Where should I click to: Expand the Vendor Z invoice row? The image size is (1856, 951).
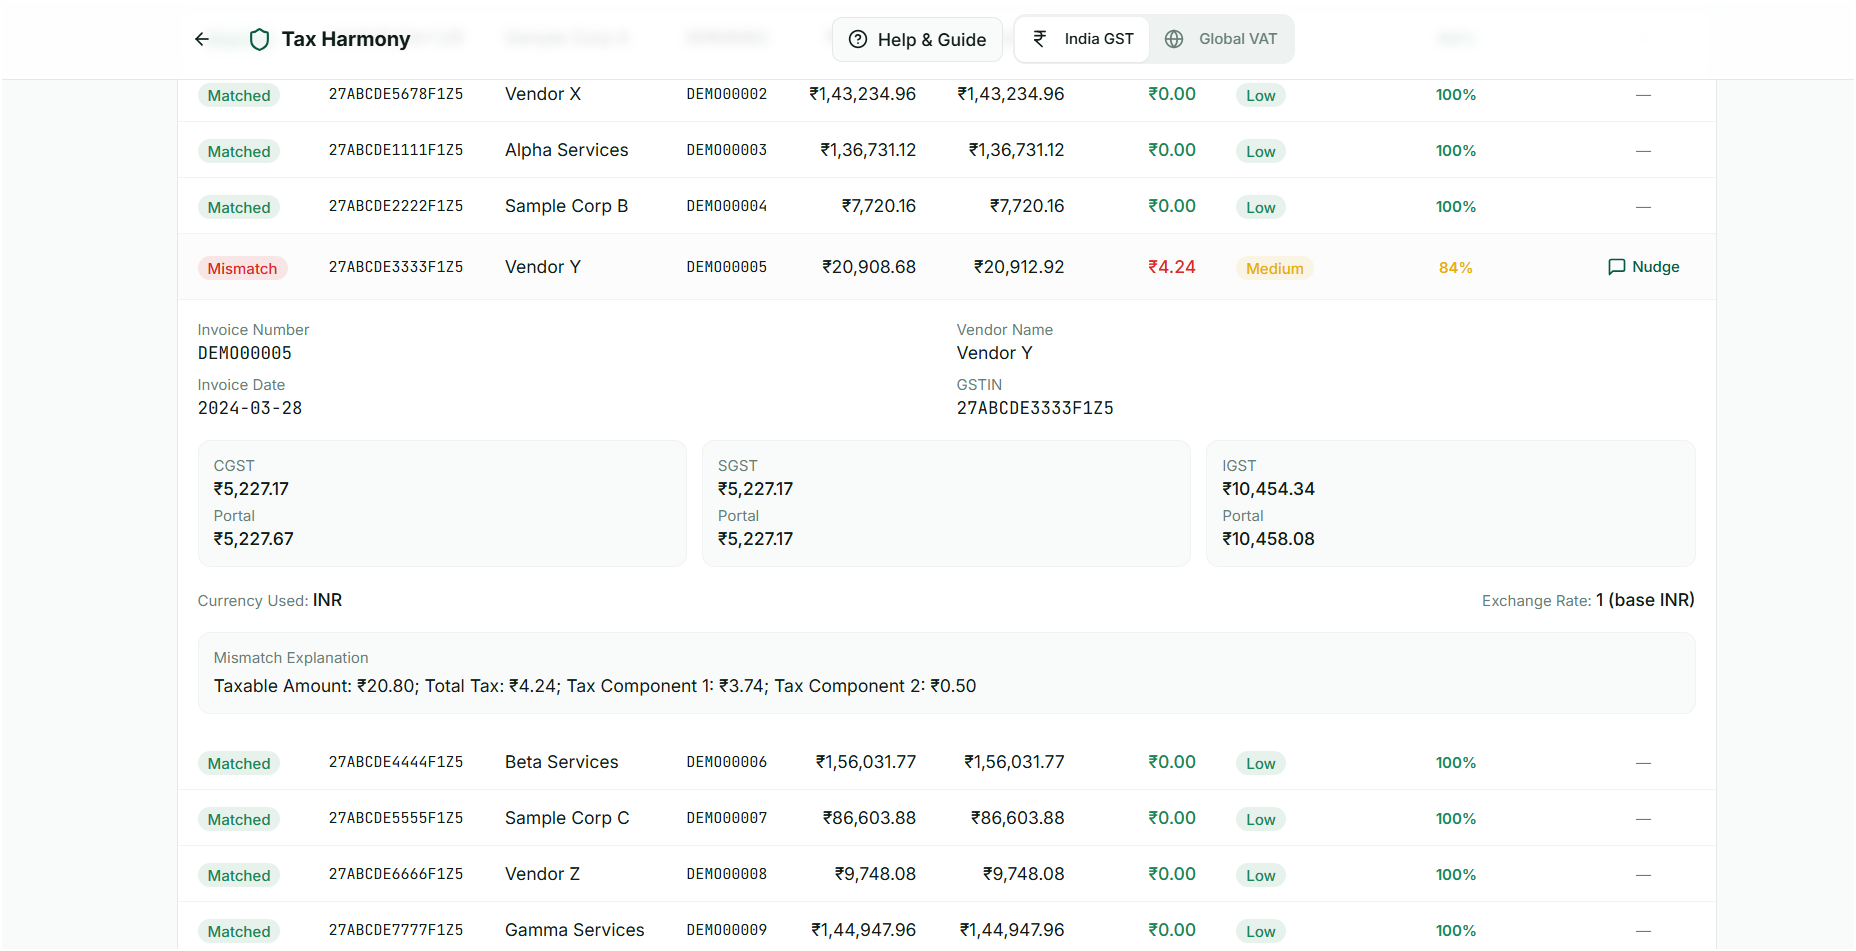click(x=947, y=874)
